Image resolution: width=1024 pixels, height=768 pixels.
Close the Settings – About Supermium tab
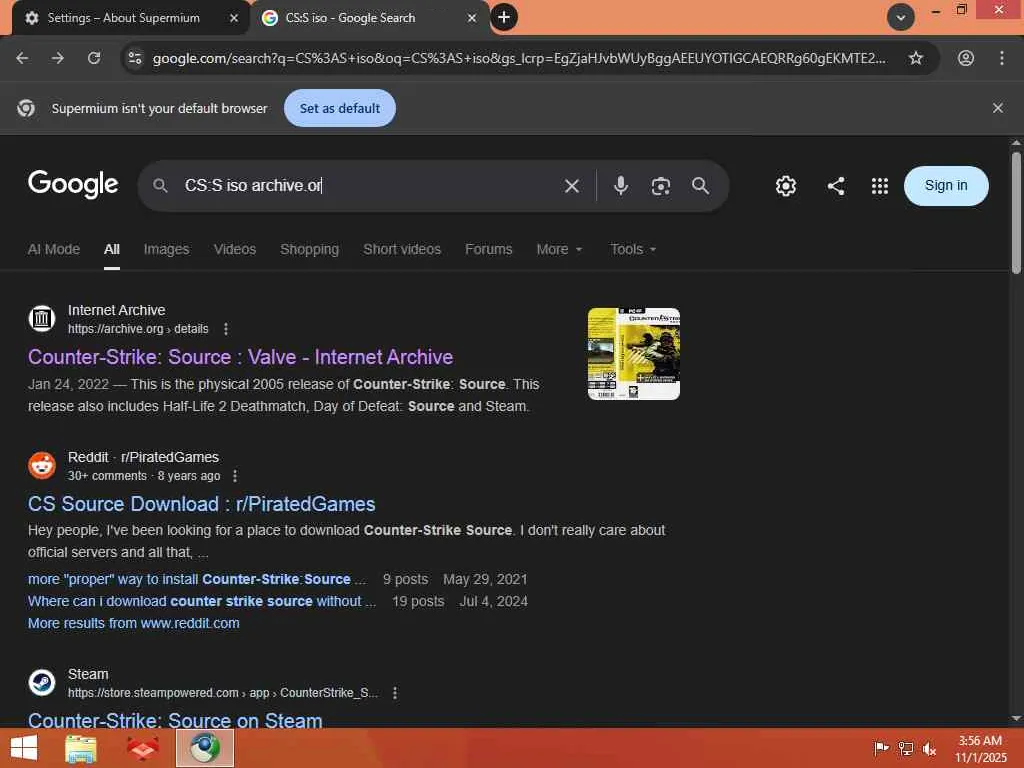click(x=234, y=18)
